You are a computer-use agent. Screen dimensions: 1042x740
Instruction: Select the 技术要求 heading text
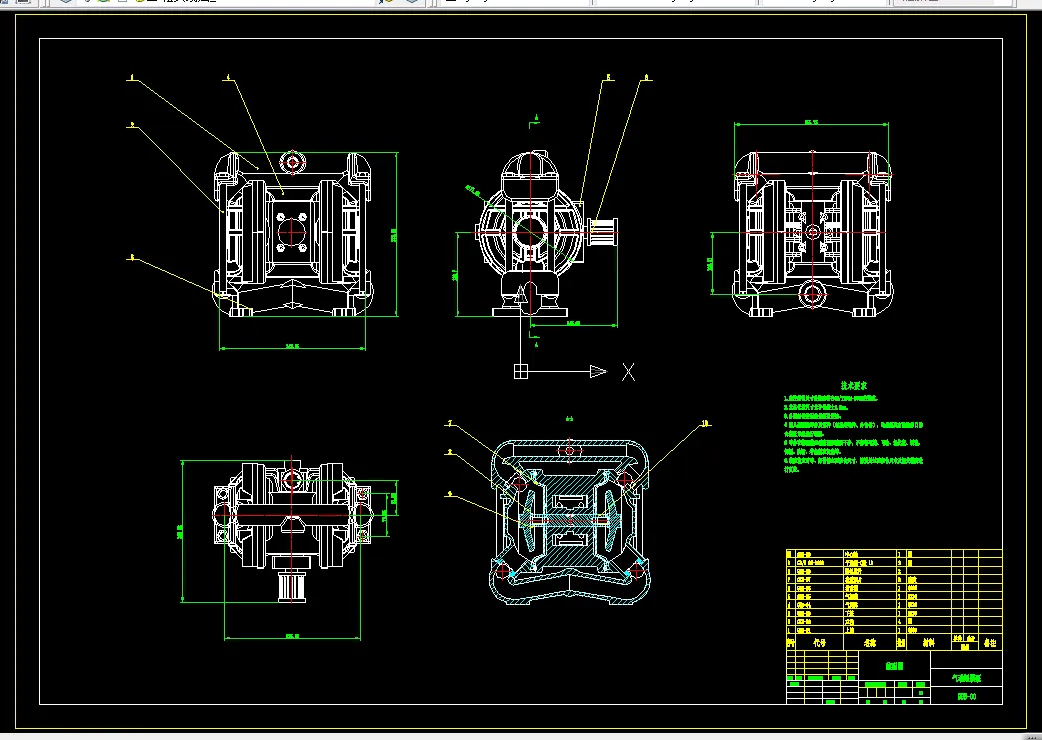tap(854, 385)
